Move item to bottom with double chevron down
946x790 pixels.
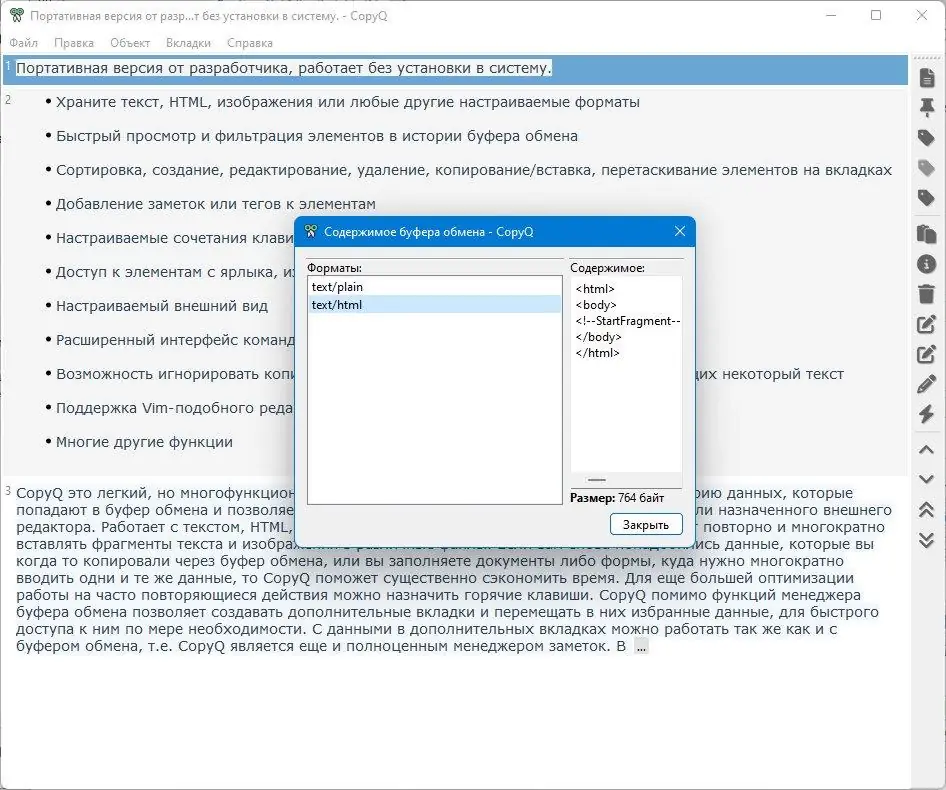(927, 540)
